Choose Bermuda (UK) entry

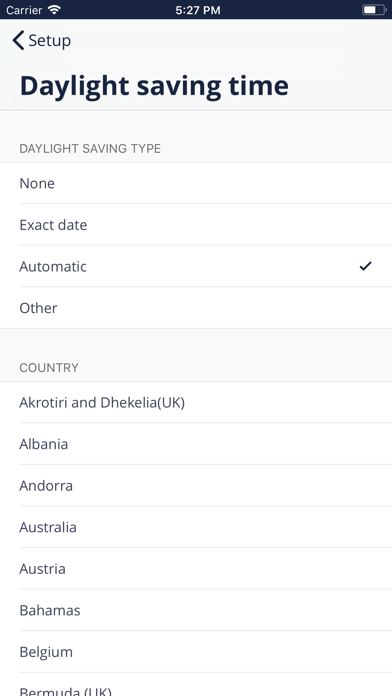pyautogui.click(x=196, y=684)
